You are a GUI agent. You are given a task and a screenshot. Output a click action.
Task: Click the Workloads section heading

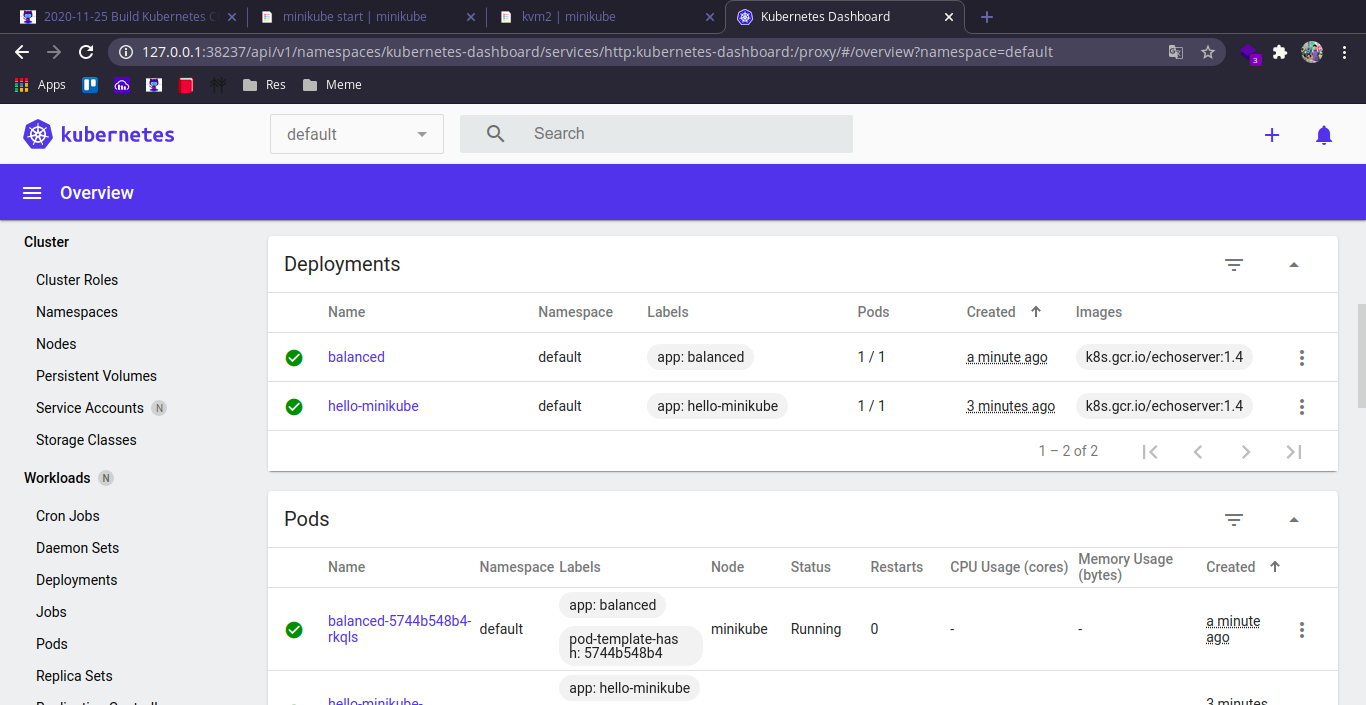click(x=57, y=478)
